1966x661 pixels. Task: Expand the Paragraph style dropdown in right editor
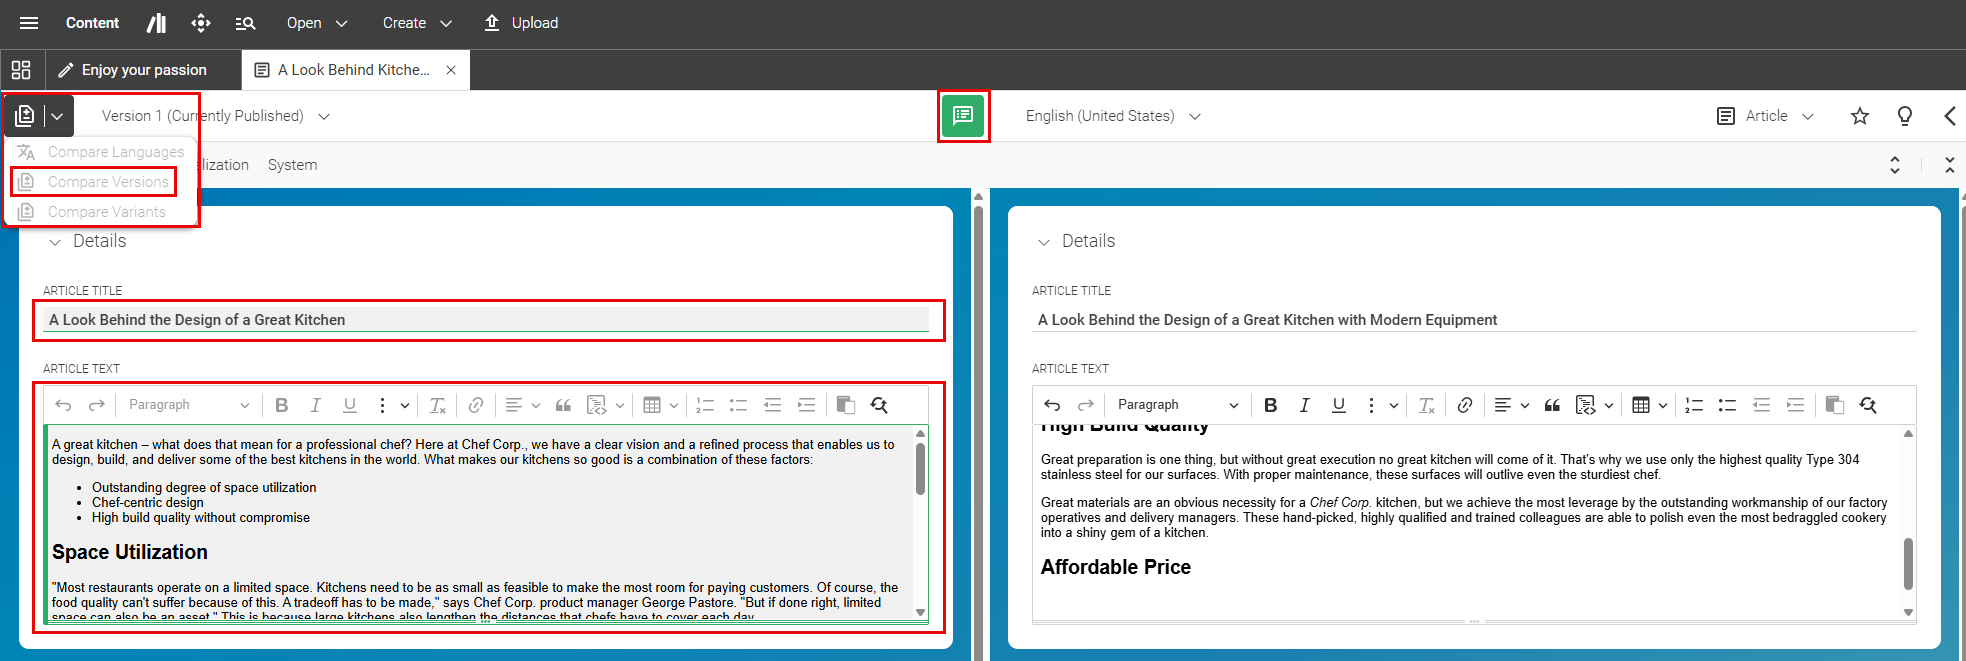point(1177,405)
